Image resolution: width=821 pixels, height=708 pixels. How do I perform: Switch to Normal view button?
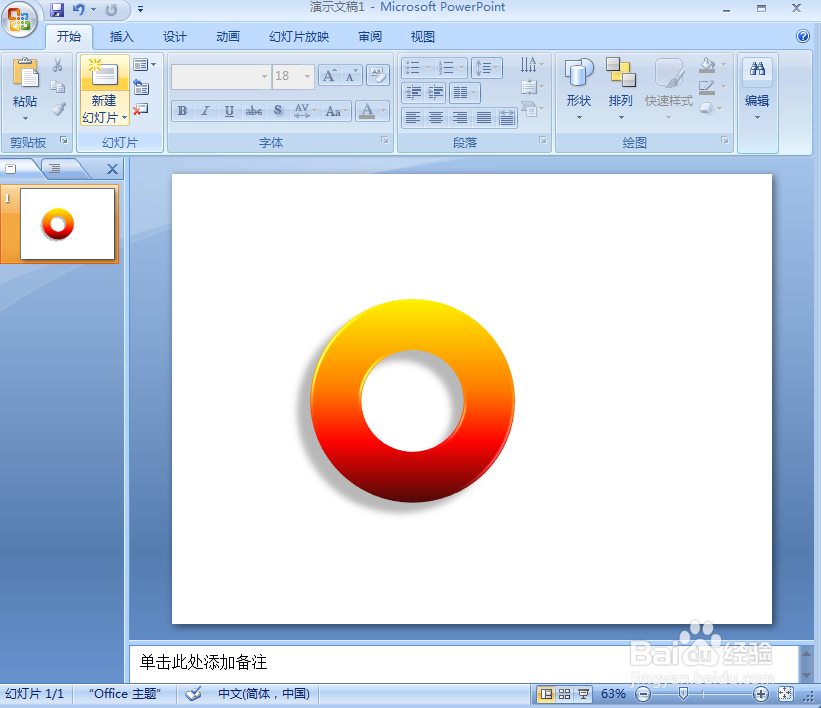[x=546, y=694]
